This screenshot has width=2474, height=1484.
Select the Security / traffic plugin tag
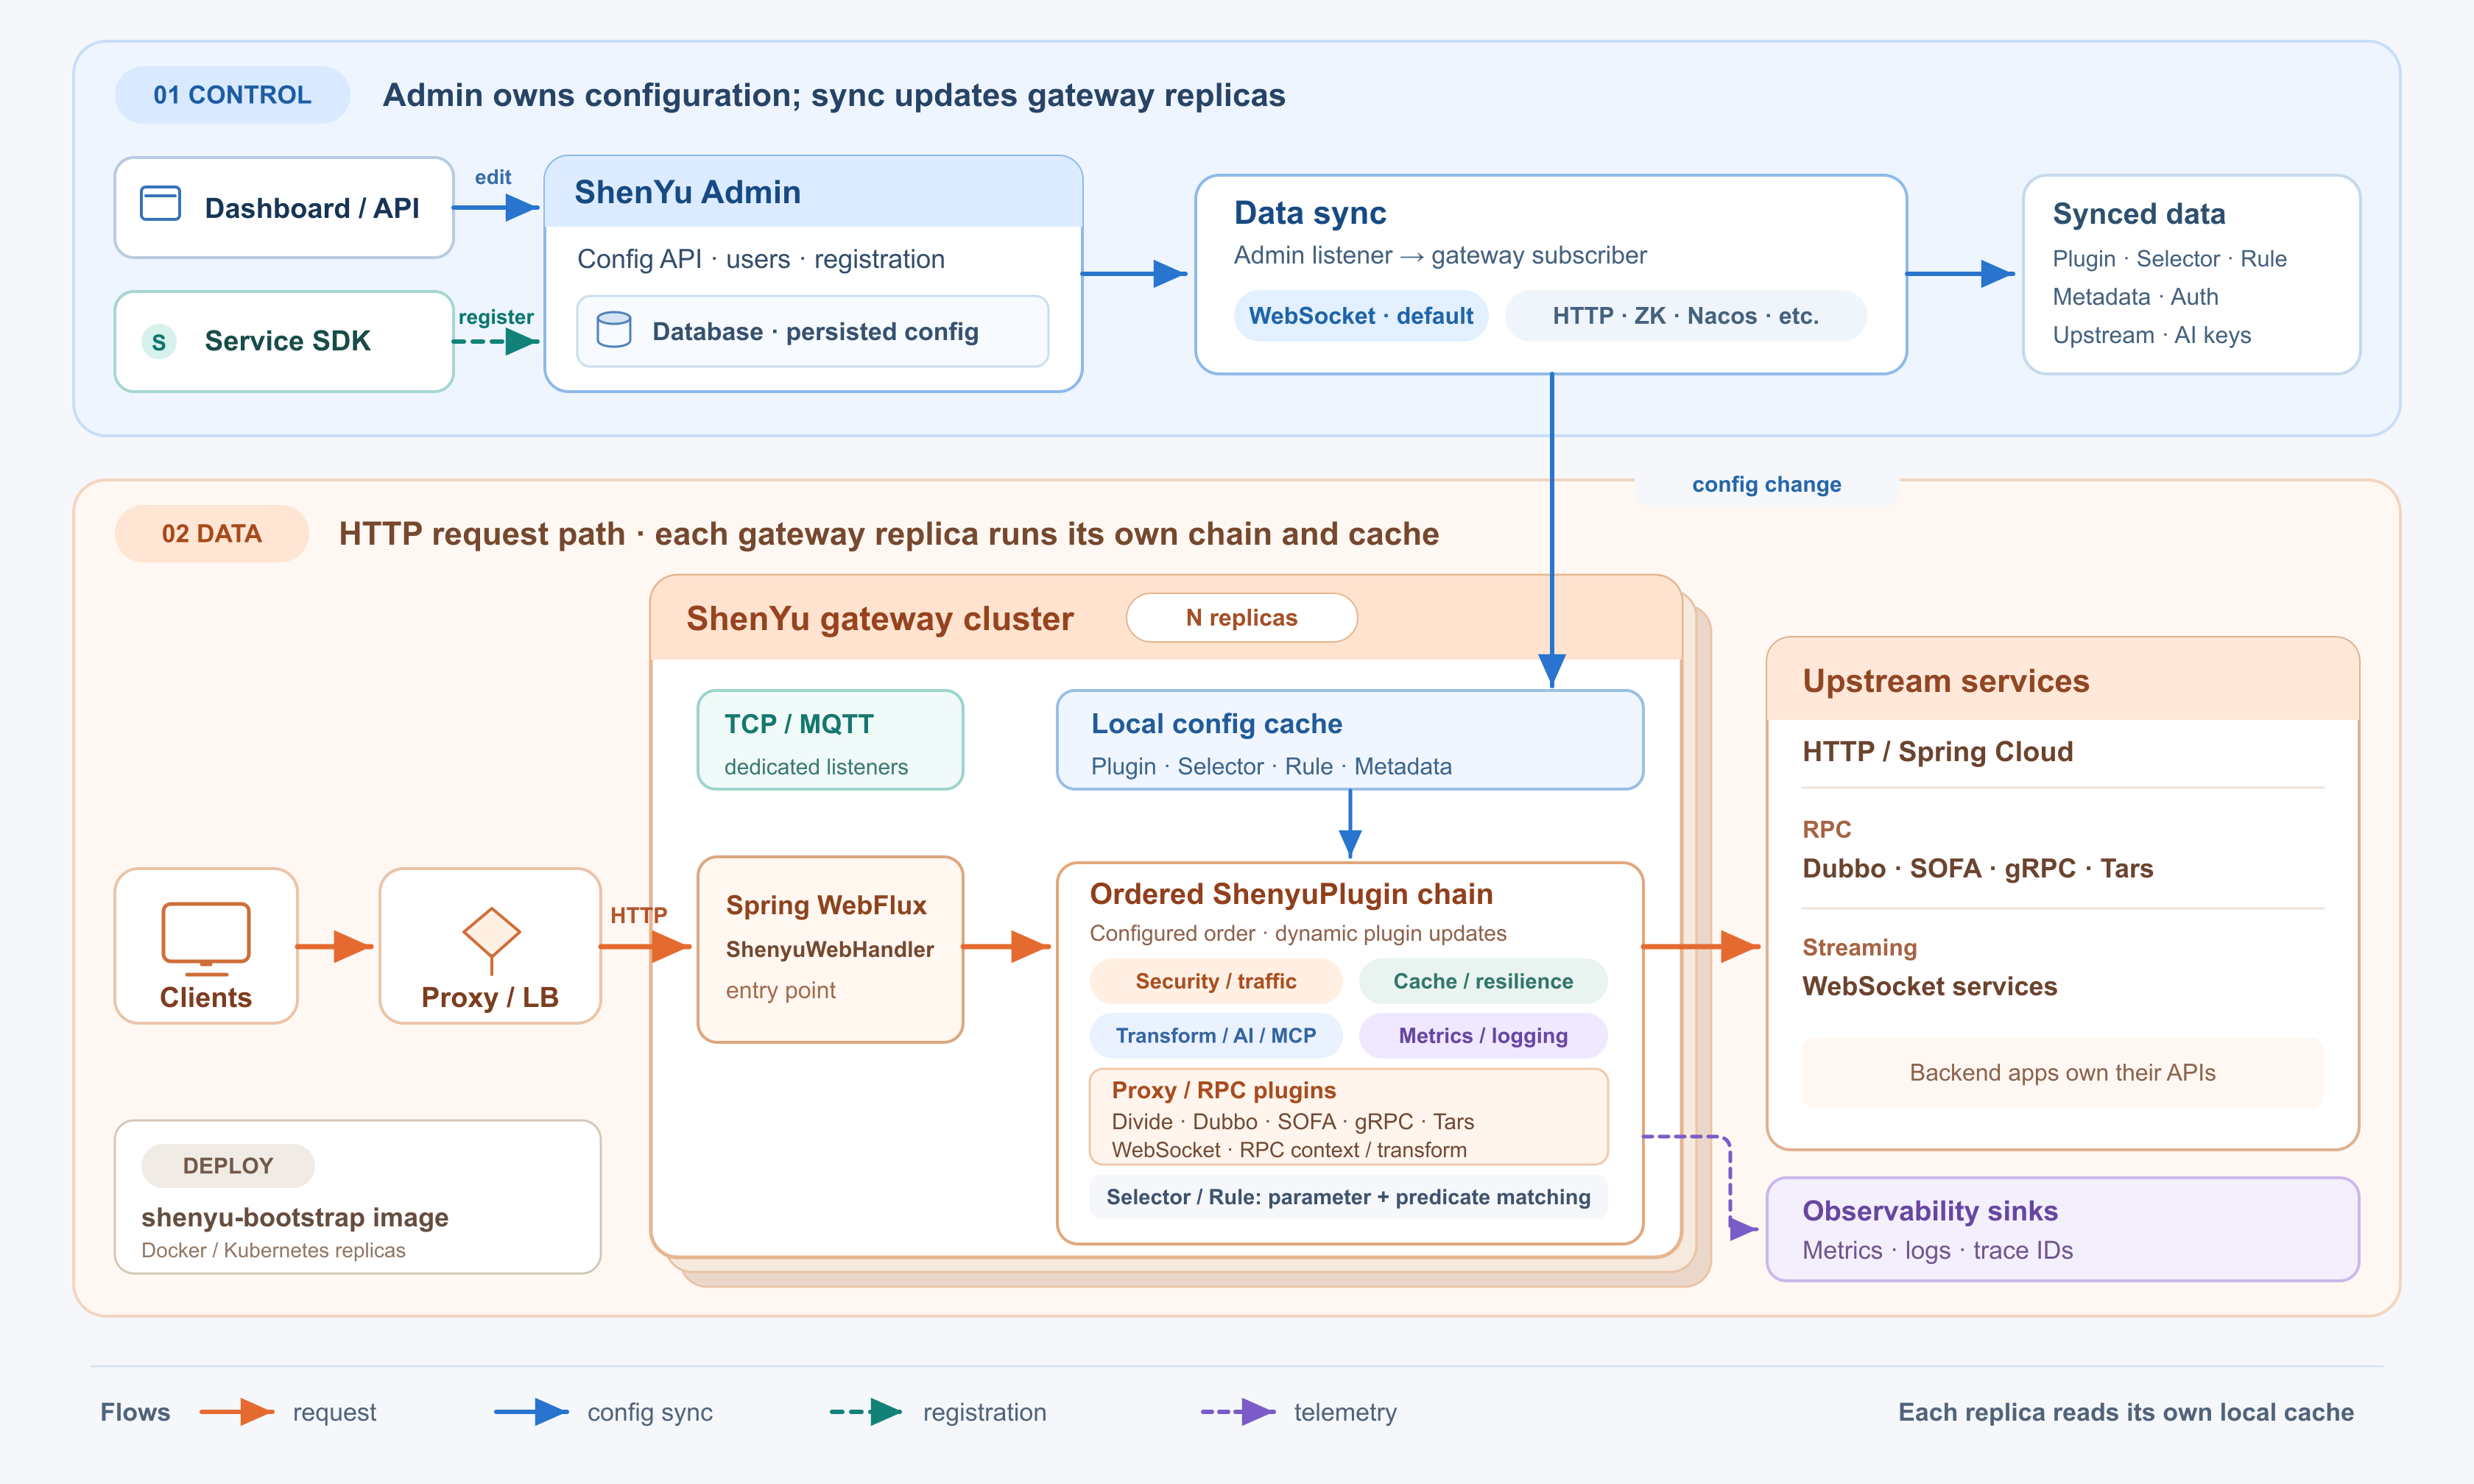tap(1216, 981)
